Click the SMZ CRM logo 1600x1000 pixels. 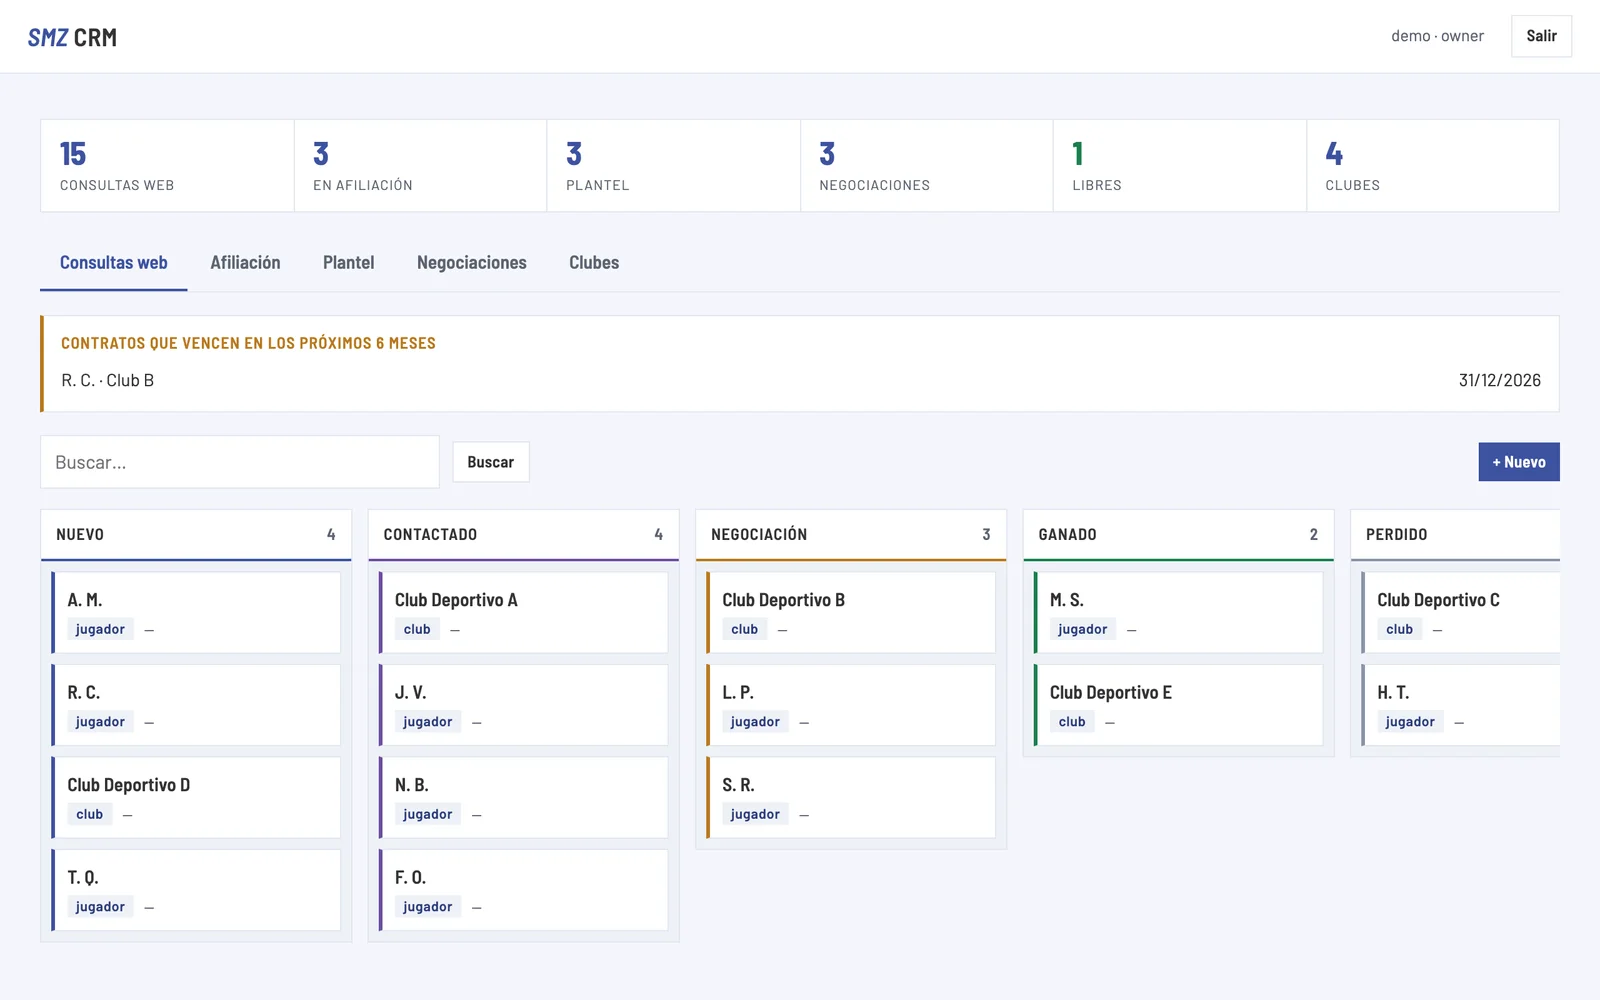(x=72, y=37)
